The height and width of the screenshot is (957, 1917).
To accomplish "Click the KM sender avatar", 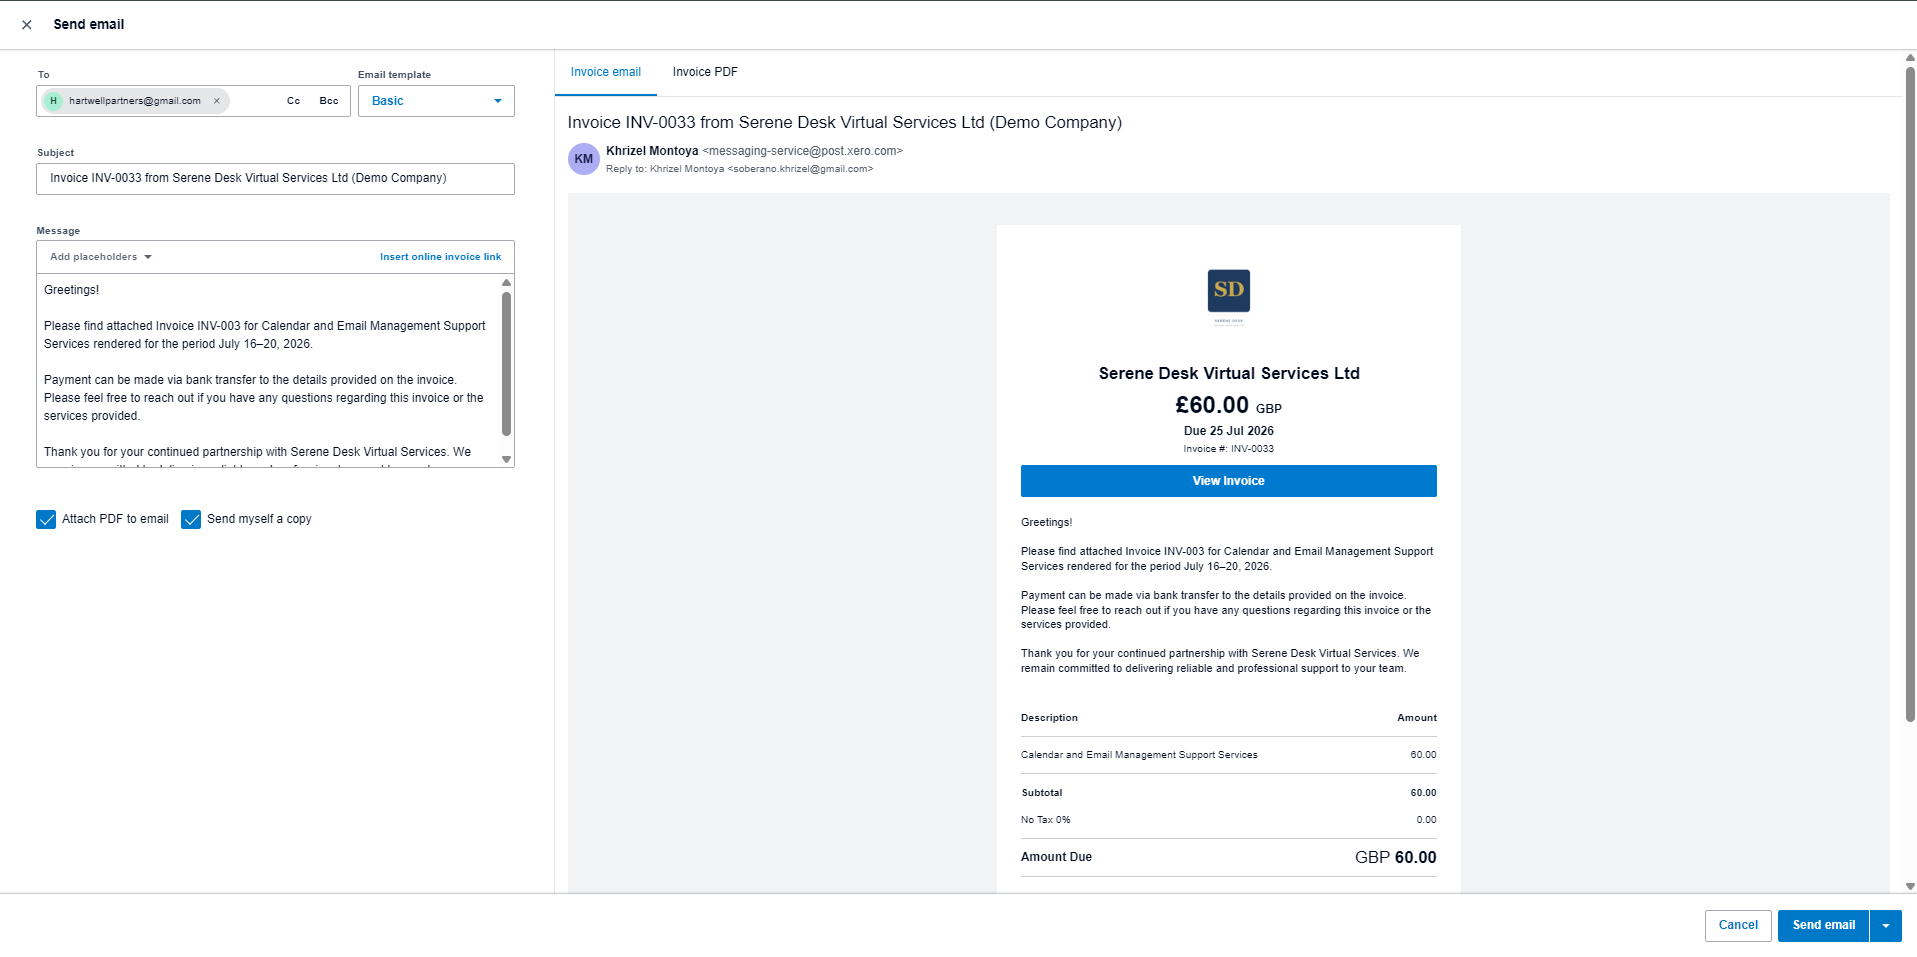I will (584, 159).
